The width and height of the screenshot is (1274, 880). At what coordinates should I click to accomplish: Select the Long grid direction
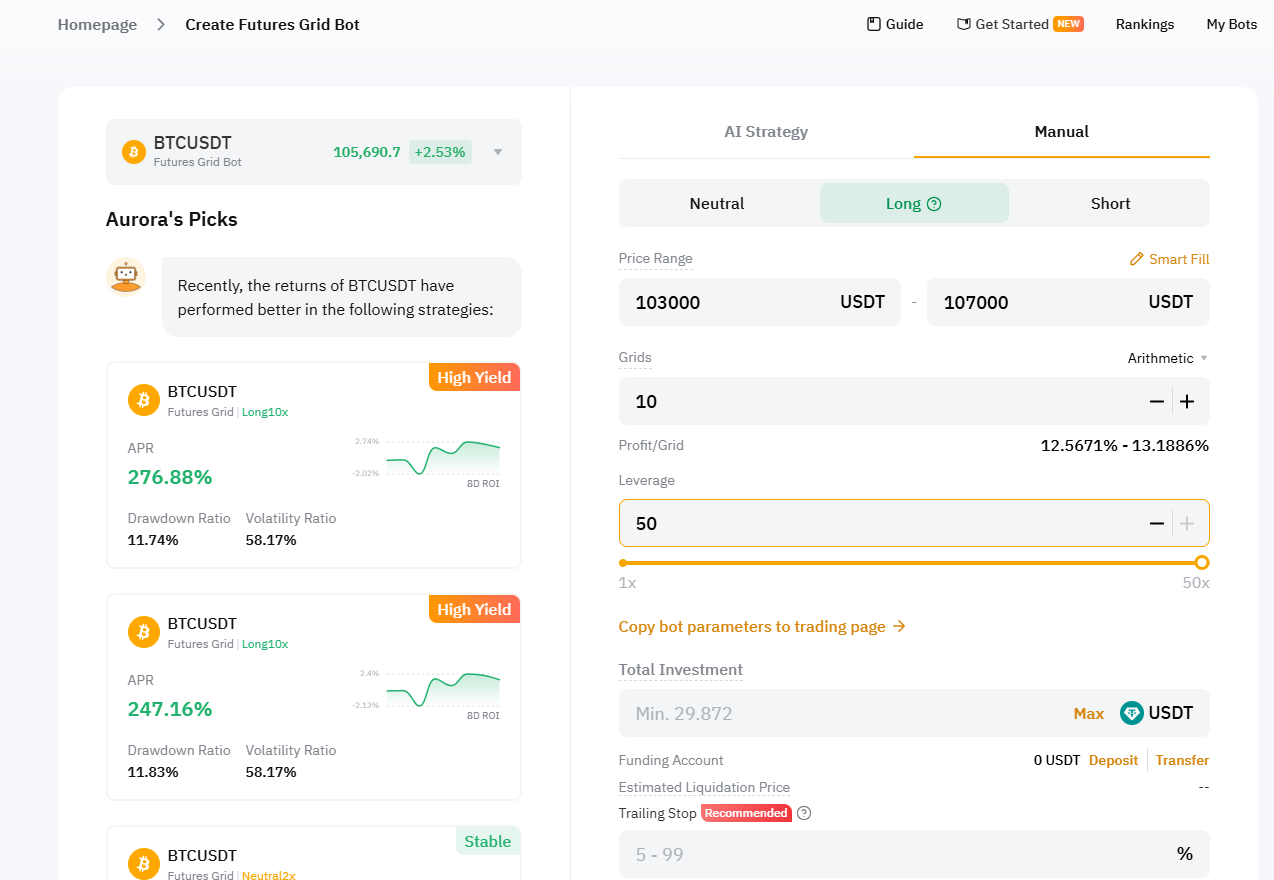click(x=903, y=203)
